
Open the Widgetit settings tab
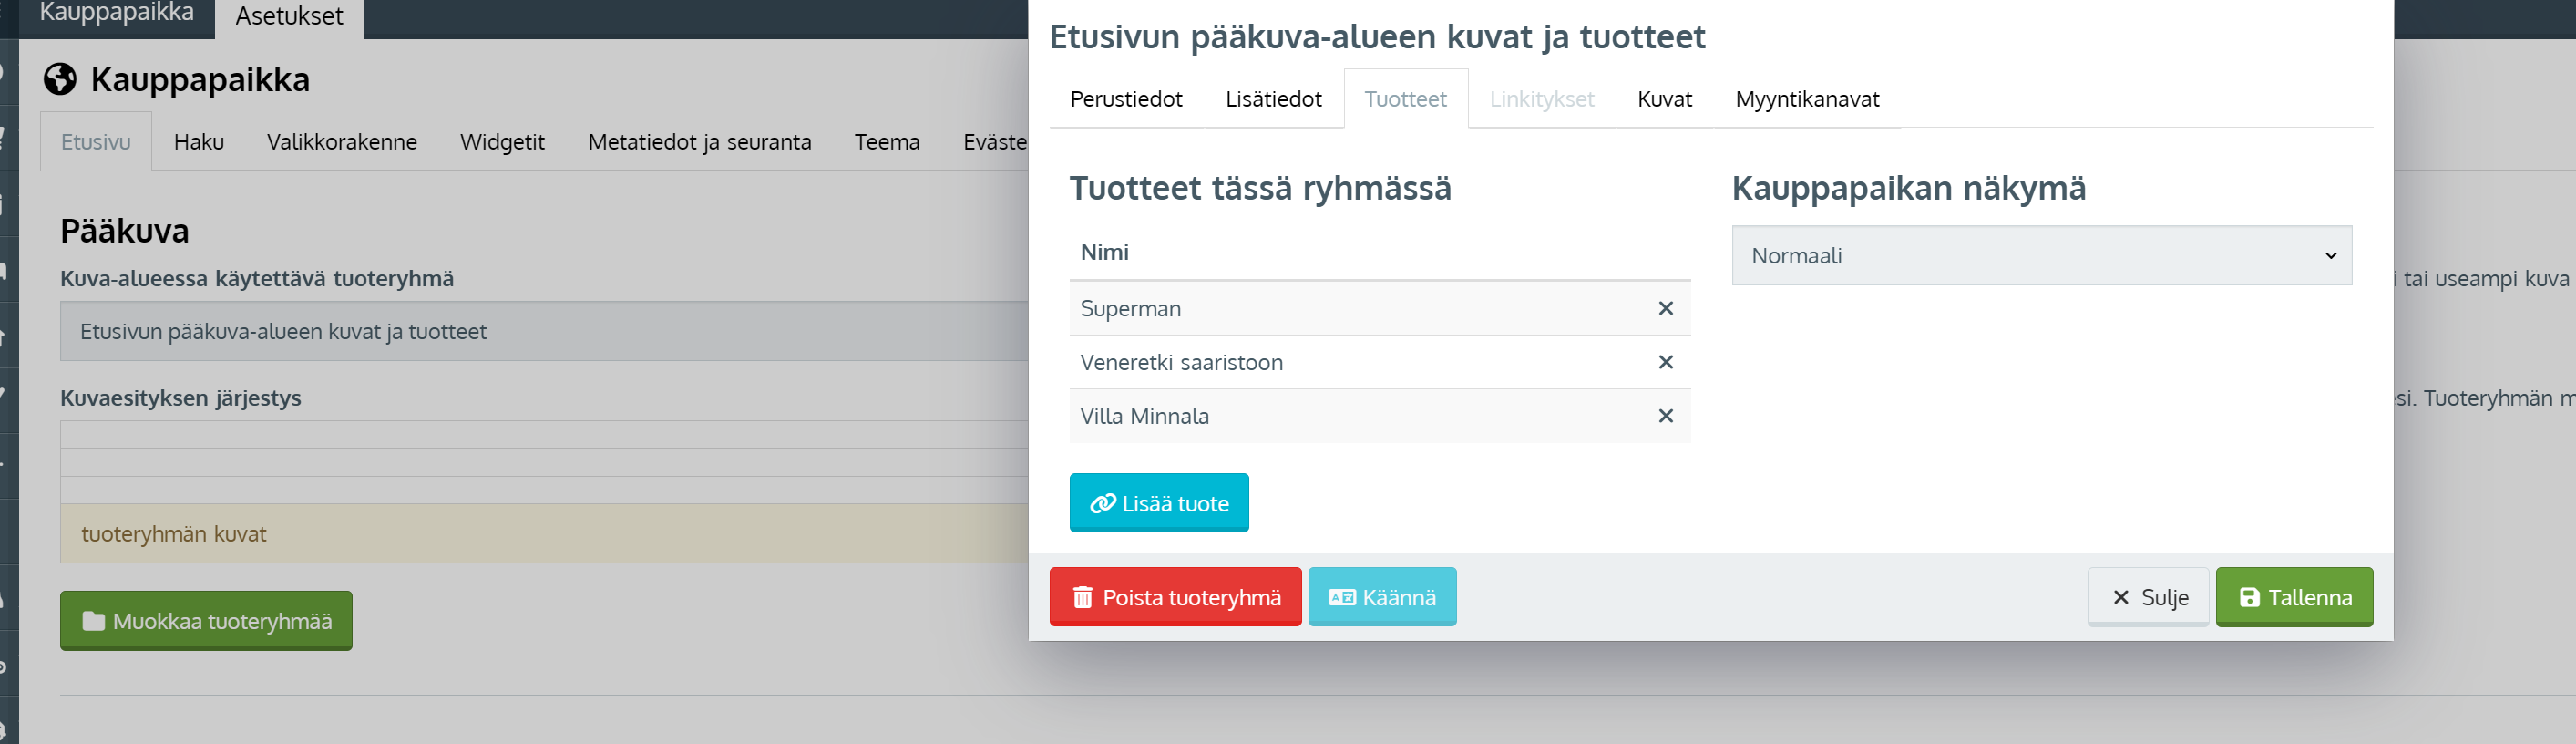(x=502, y=142)
